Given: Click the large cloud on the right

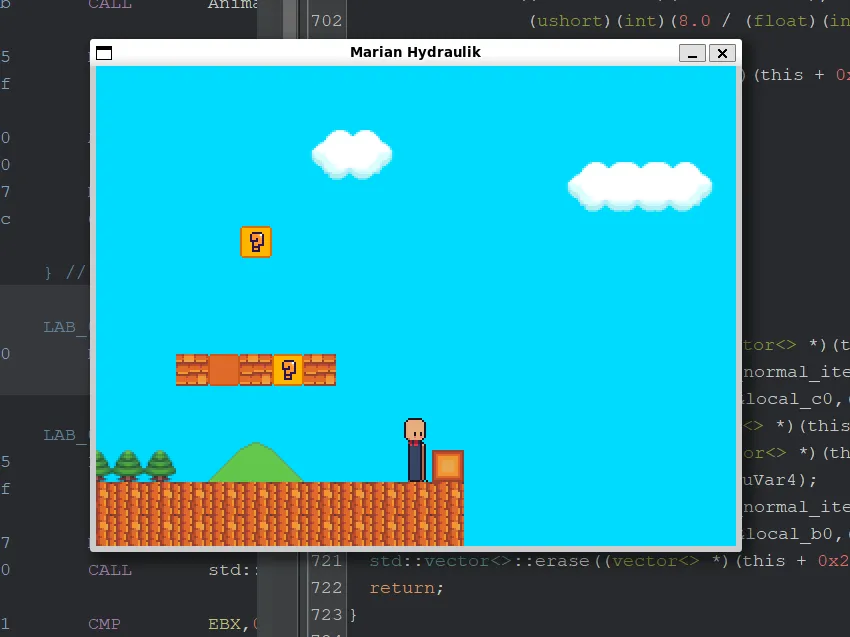Looking at the screenshot, I should [639, 186].
